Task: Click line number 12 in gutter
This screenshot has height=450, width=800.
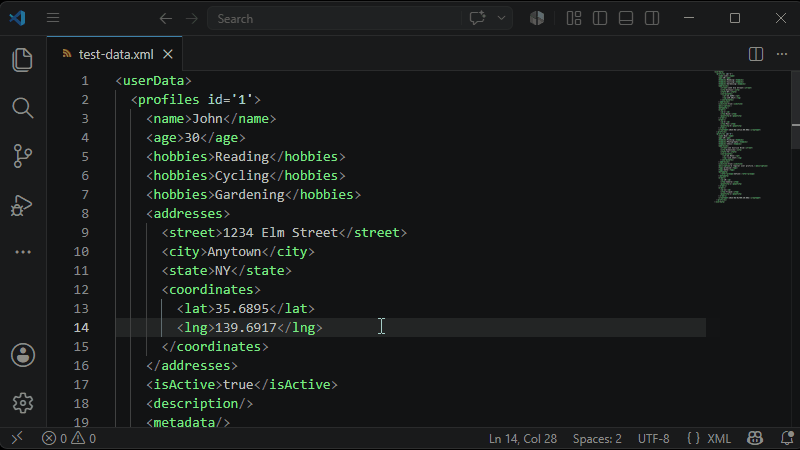Action: 81,290
